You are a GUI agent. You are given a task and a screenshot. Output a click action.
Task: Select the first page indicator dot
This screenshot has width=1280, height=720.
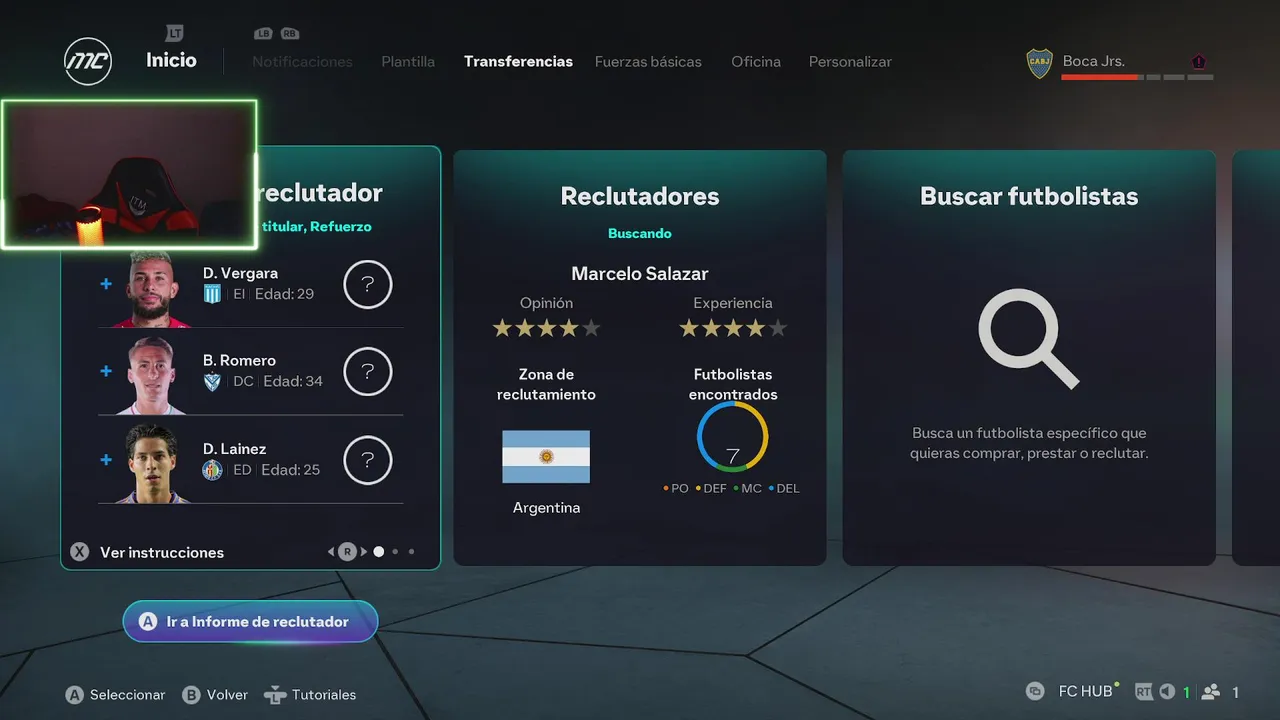[379, 551]
